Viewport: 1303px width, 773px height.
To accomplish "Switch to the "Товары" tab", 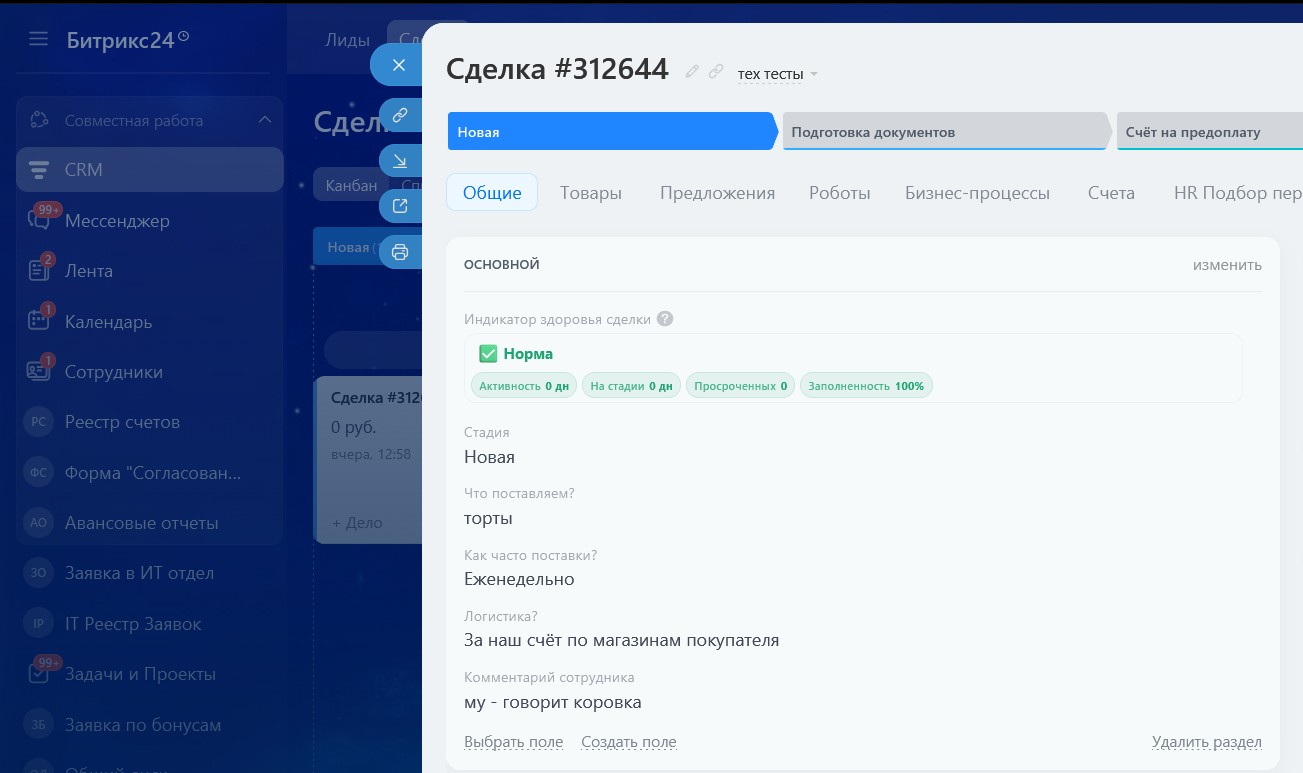I will coord(590,193).
